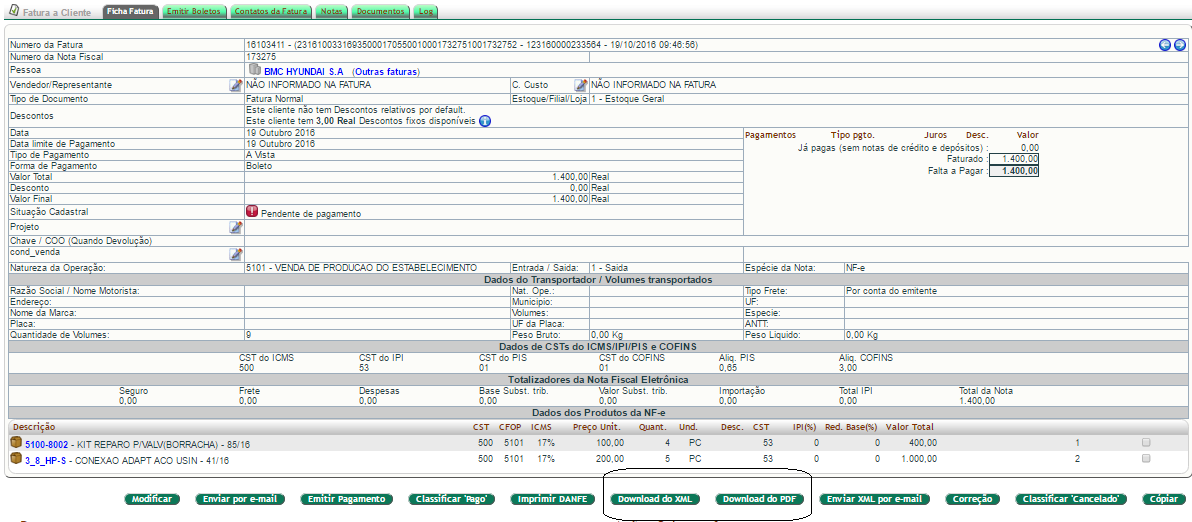
Task: Click the Nota Fiscal number 173275
Action: (x=262, y=56)
